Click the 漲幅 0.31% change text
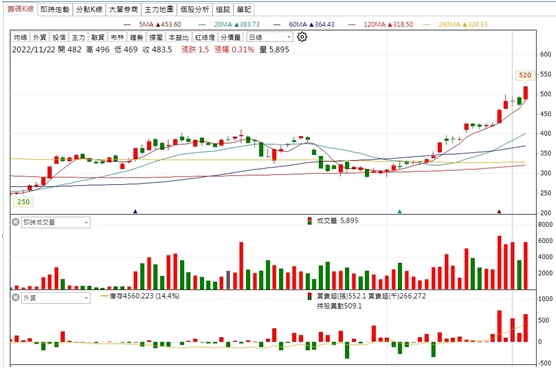 (234, 50)
